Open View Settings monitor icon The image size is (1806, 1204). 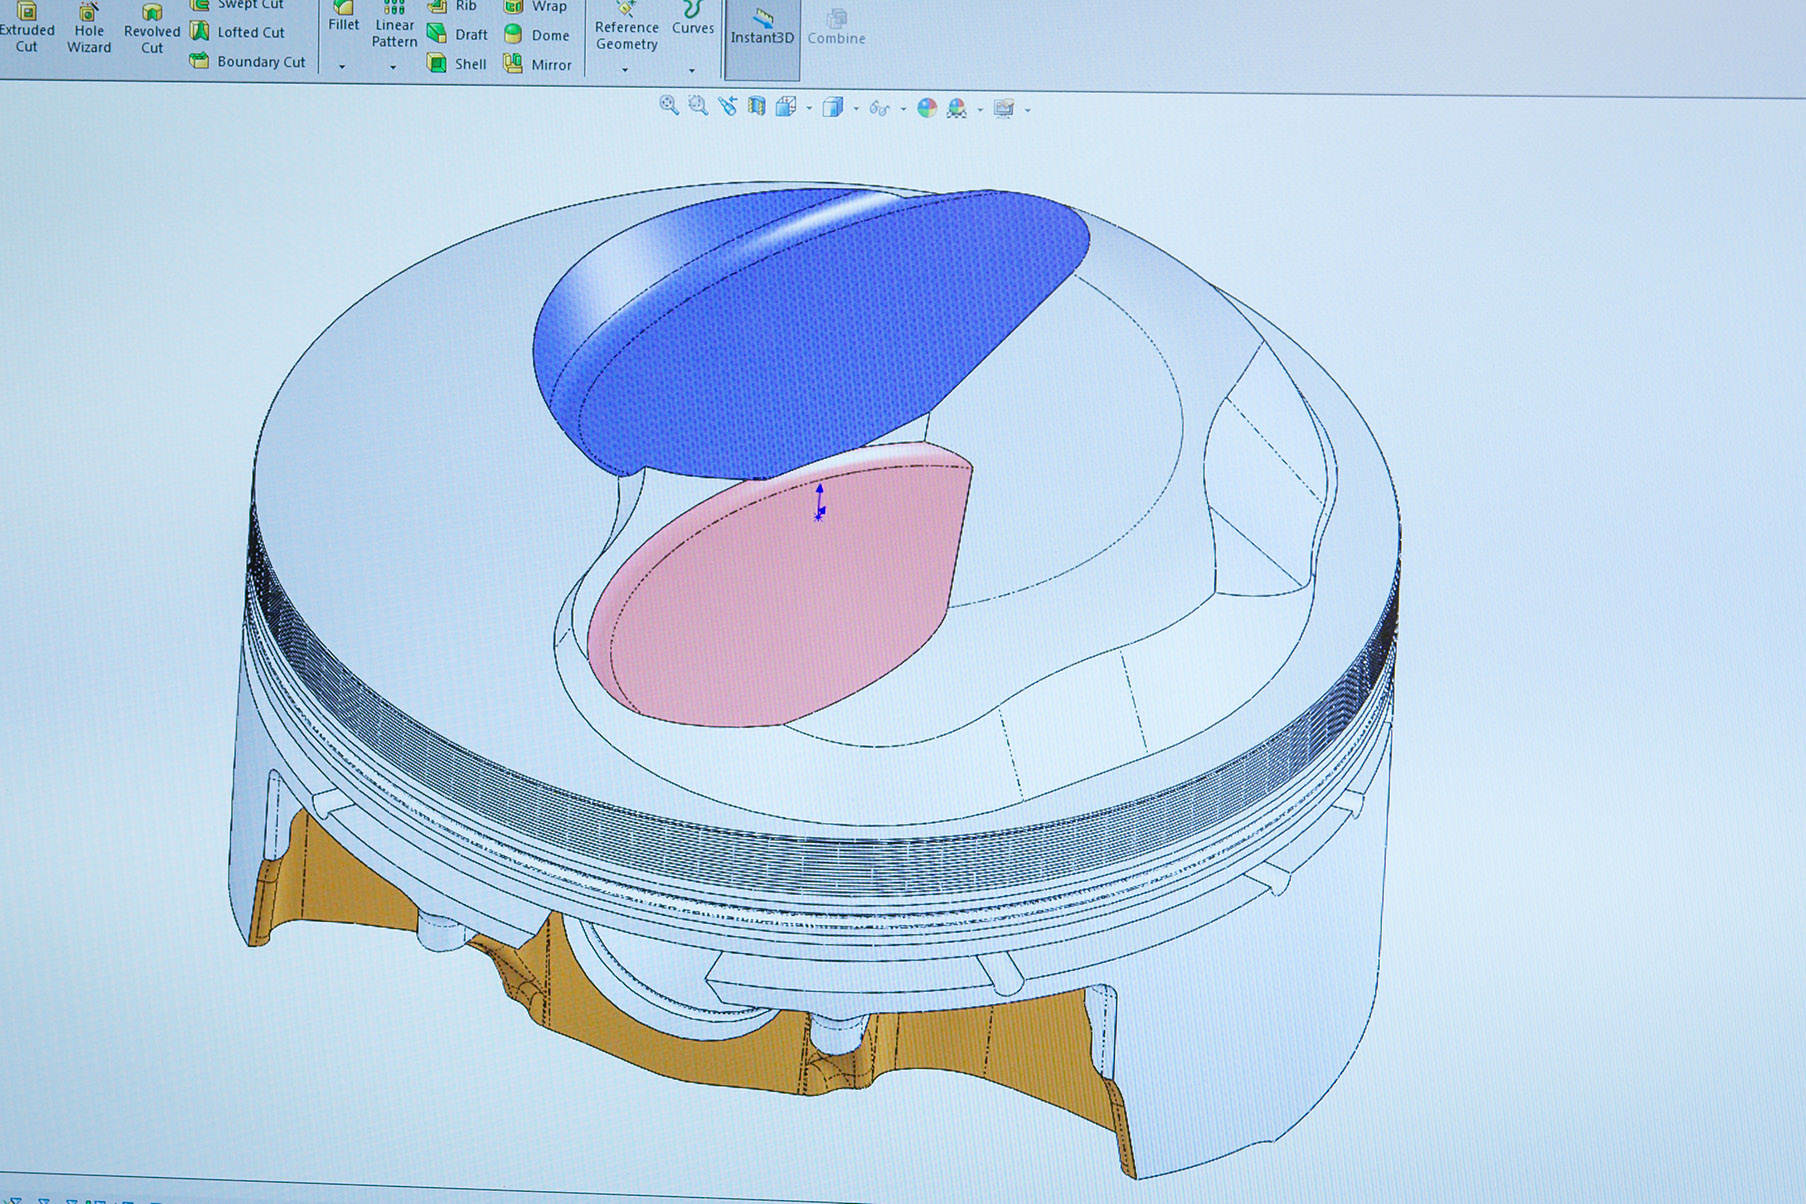tap(1004, 108)
